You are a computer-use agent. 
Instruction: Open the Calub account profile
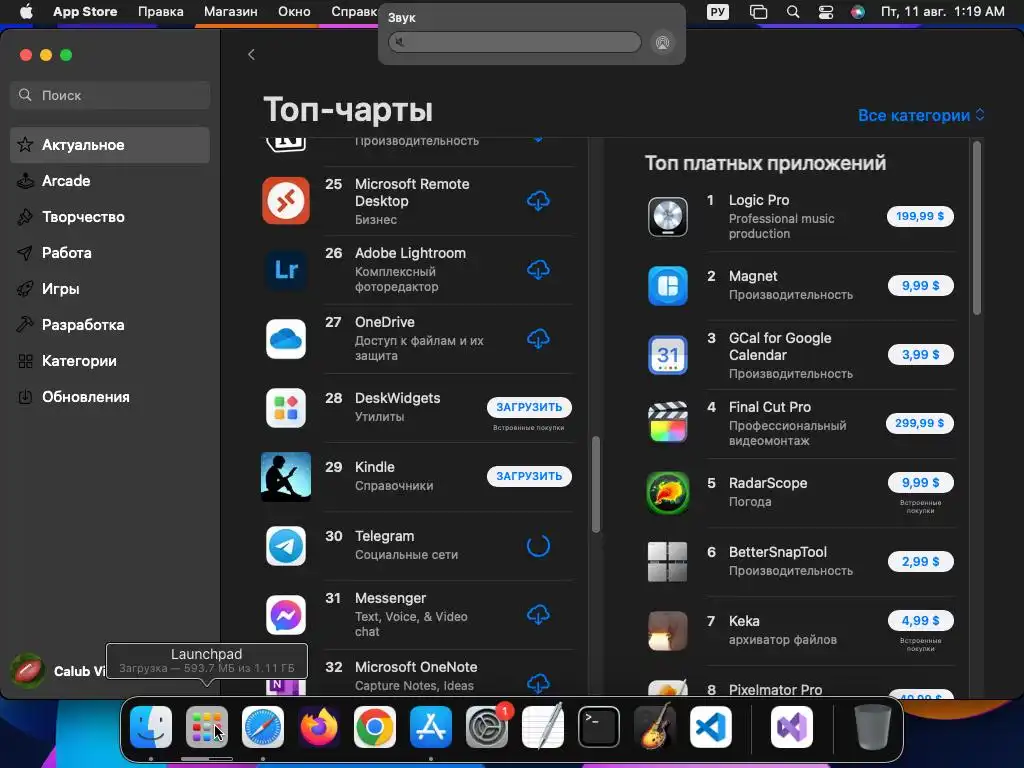pos(59,671)
